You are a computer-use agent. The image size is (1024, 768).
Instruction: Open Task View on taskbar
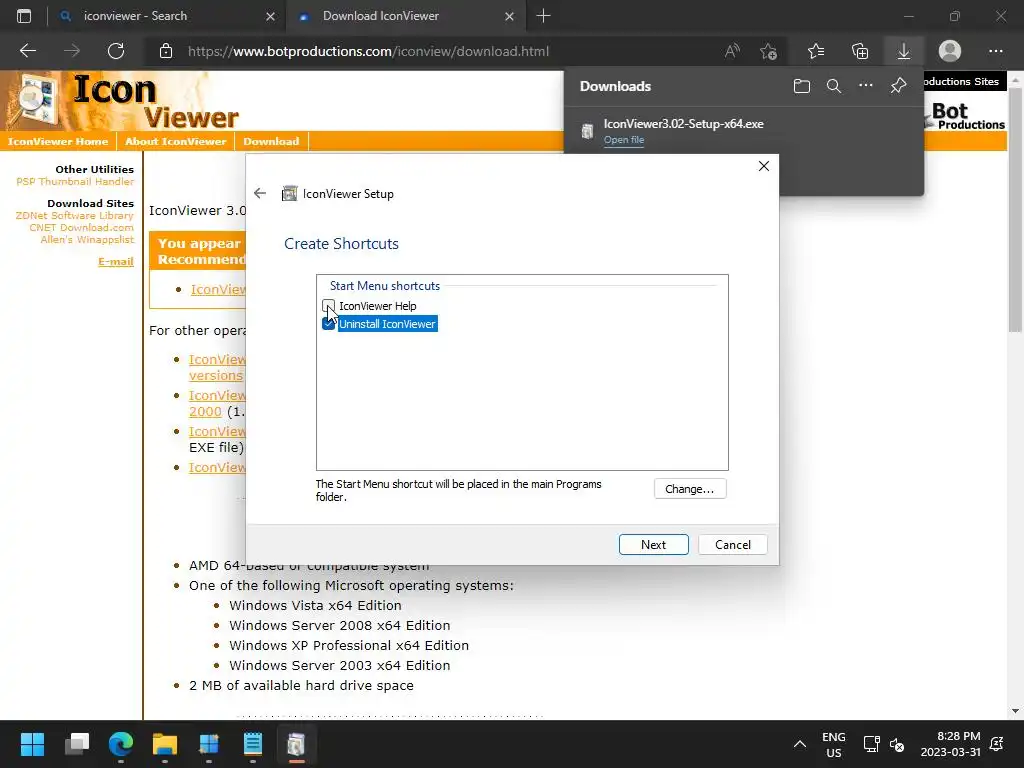click(x=76, y=744)
